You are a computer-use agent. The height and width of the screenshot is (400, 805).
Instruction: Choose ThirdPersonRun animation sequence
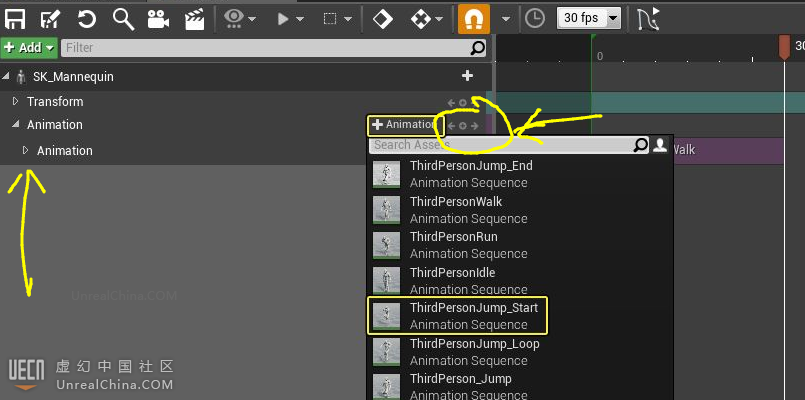[x=520, y=245]
